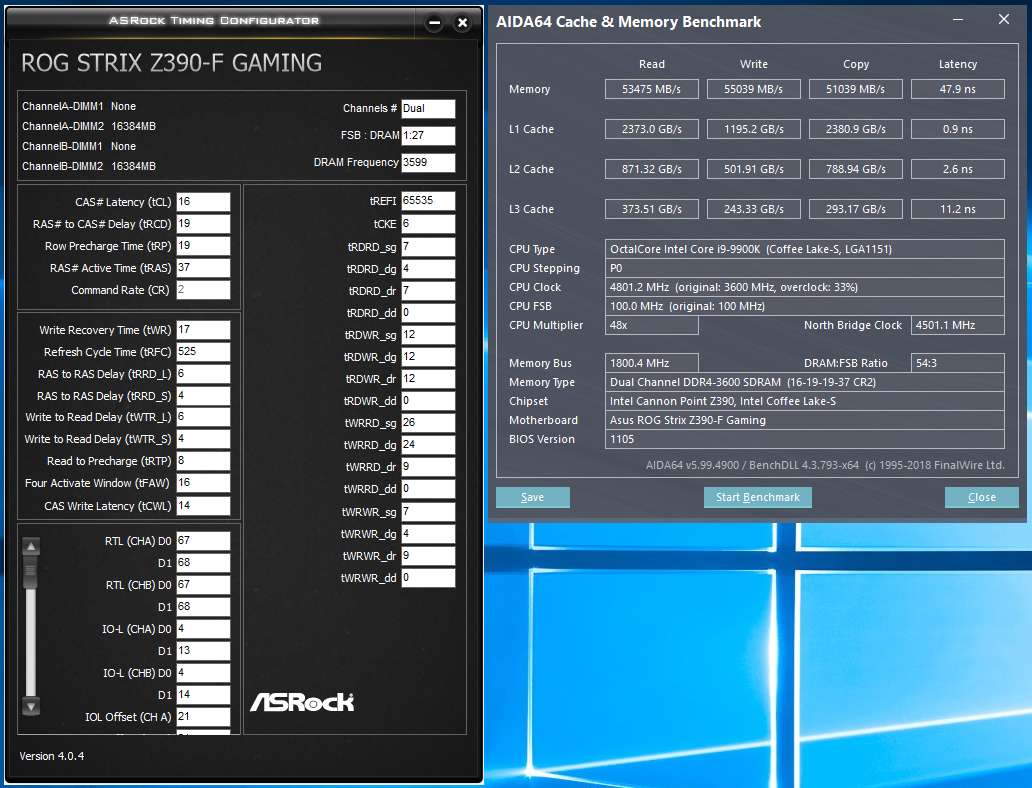Close AIDA64 window with the X icon
Screen dimensions: 1032x788
point(1004,19)
